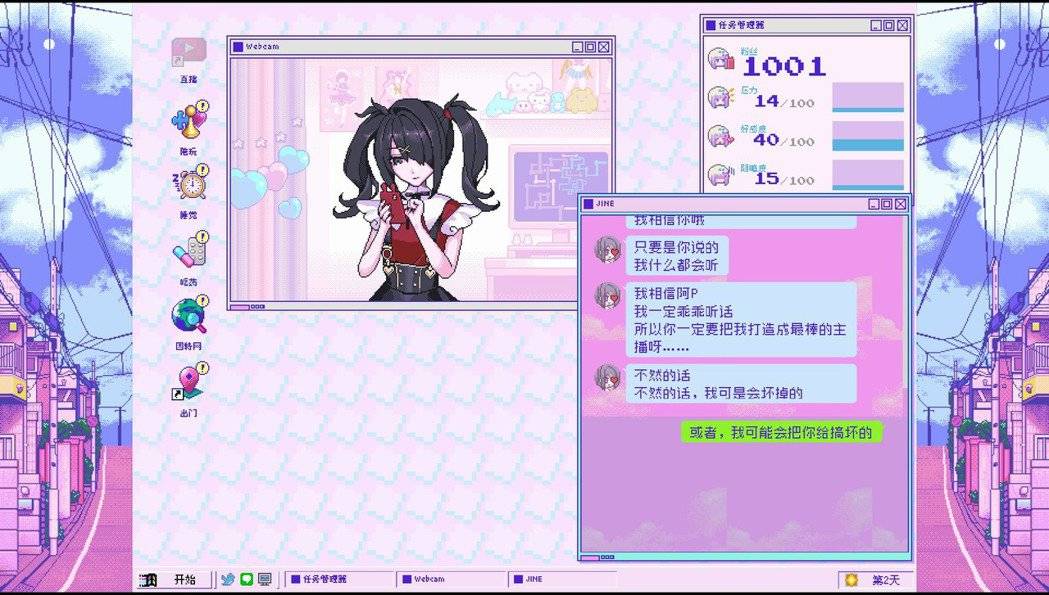Viewport: 1049px width, 595px height.
Task: Select the 直播 streaming icon on the desktop
Action: [189, 48]
